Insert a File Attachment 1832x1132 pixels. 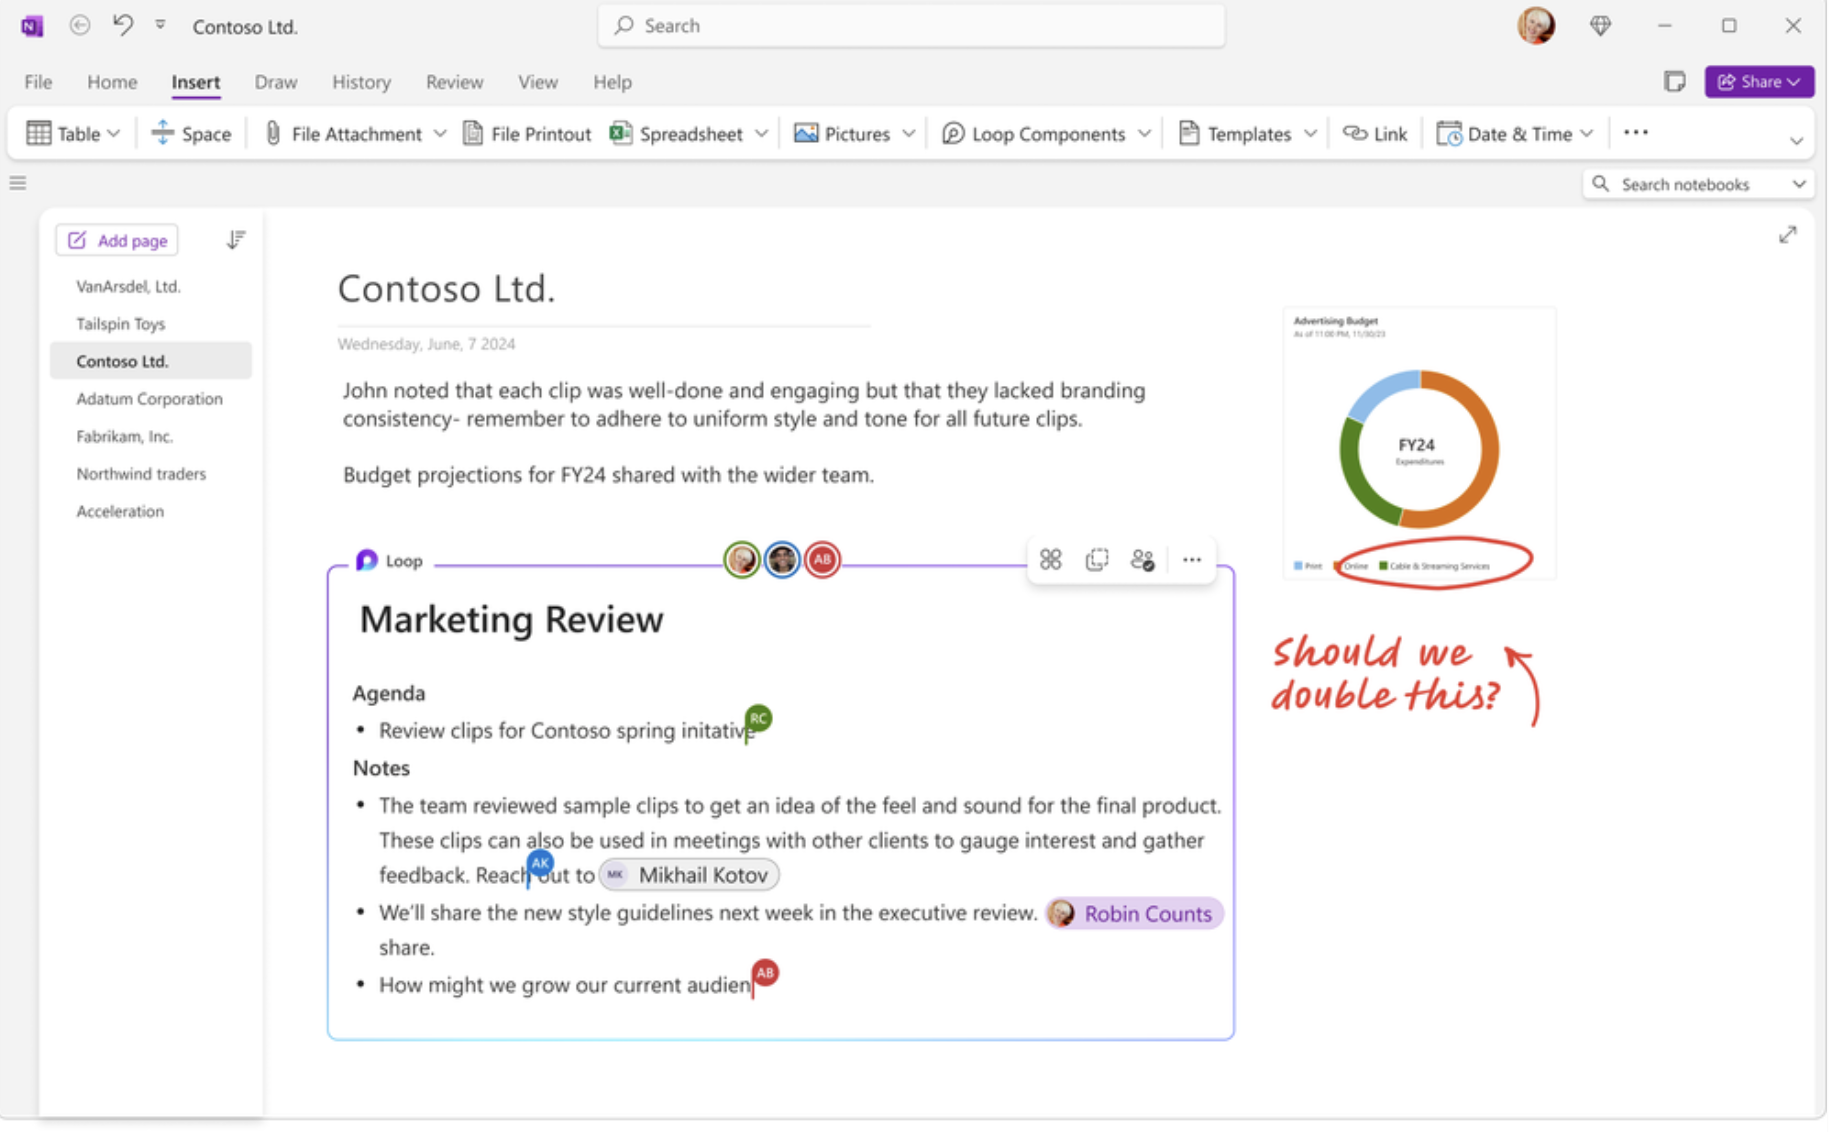(x=355, y=133)
